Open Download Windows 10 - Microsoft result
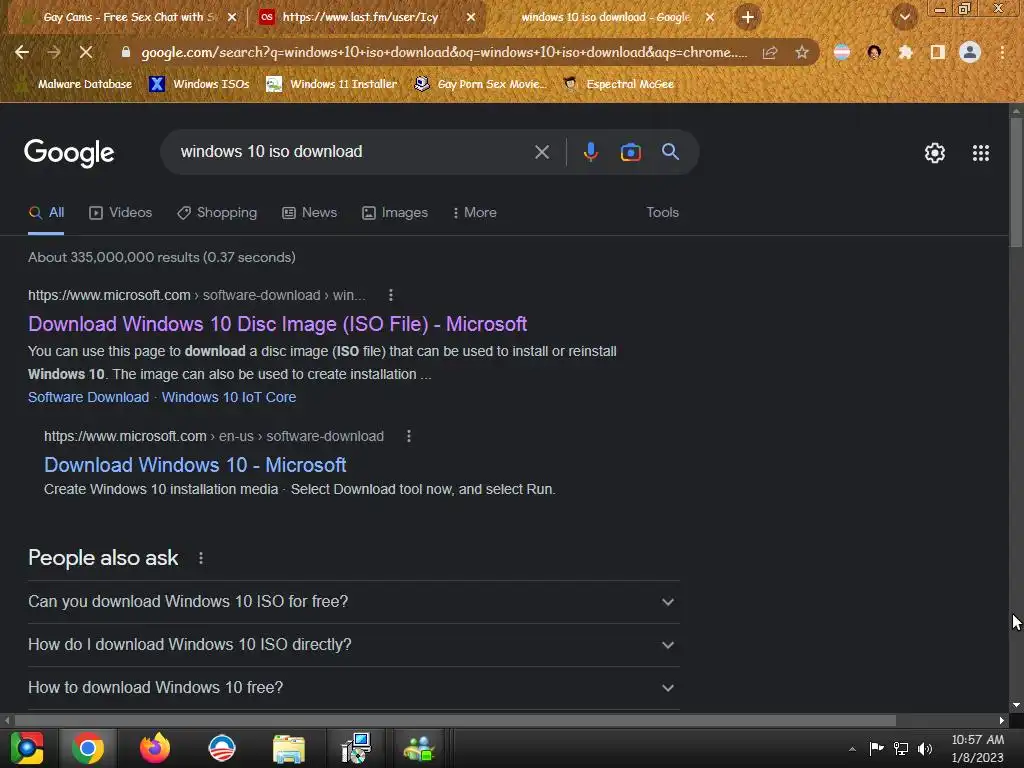This screenshot has width=1024, height=768. [x=195, y=465]
